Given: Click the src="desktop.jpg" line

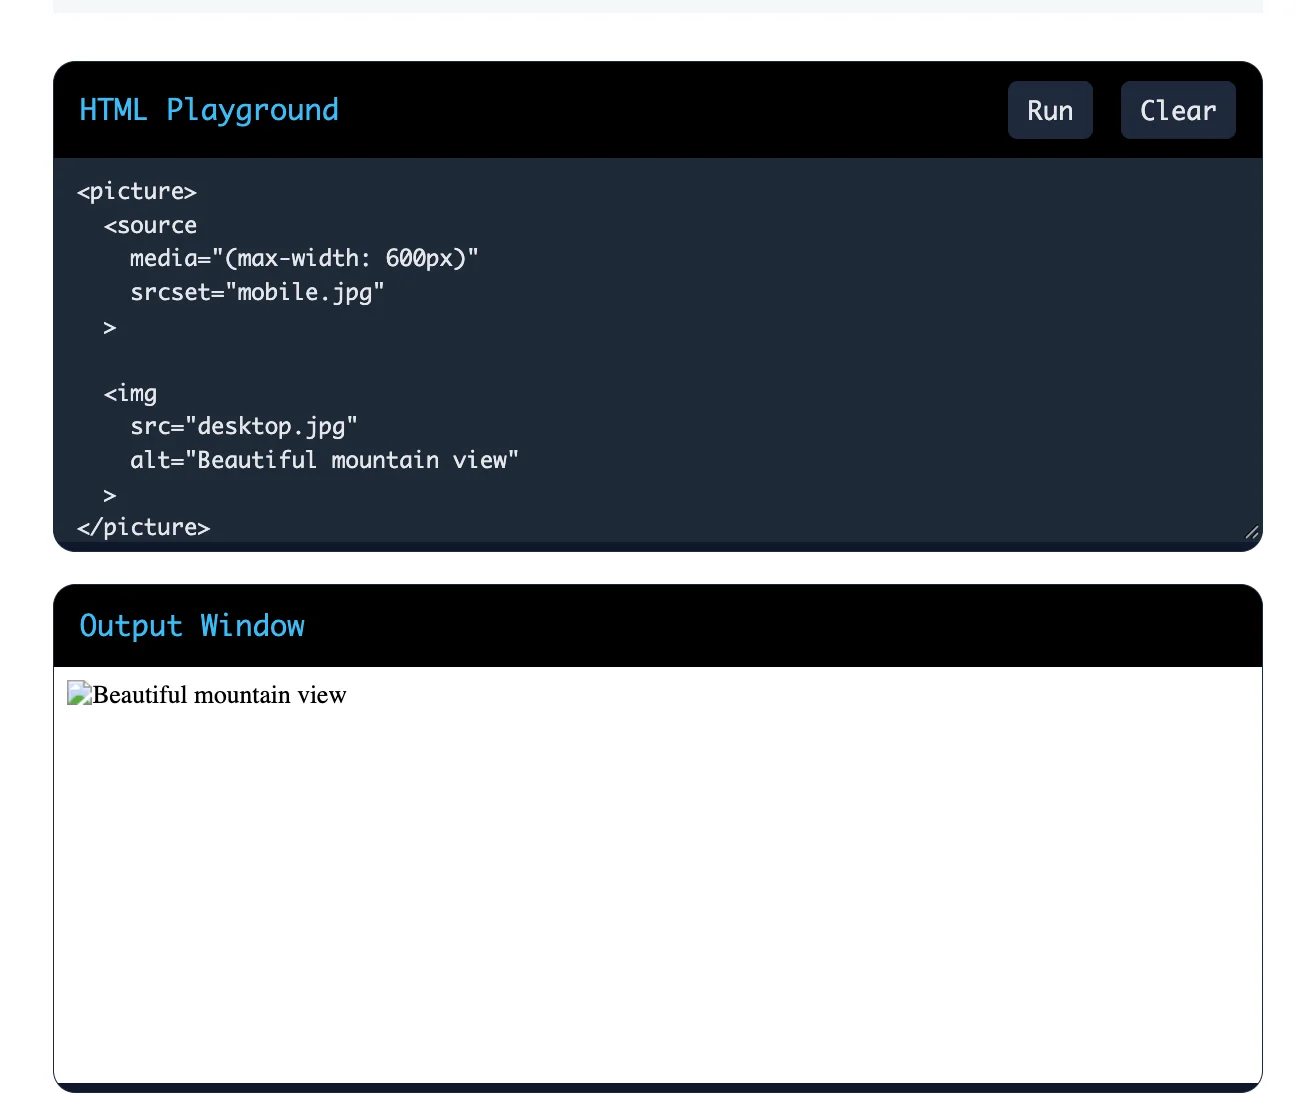Looking at the screenshot, I should [x=243, y=427].
